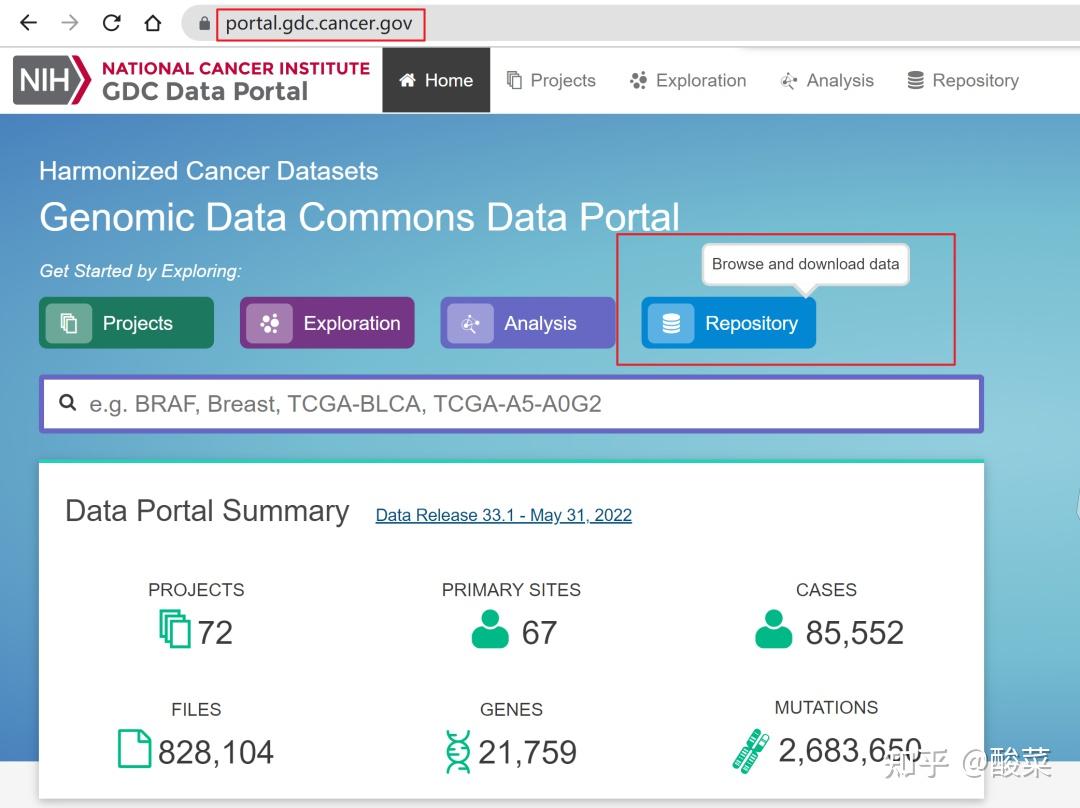Click the magnifier icon in the search box
This screenshot has width=1080, height=808.
click(x=68, y=403)
